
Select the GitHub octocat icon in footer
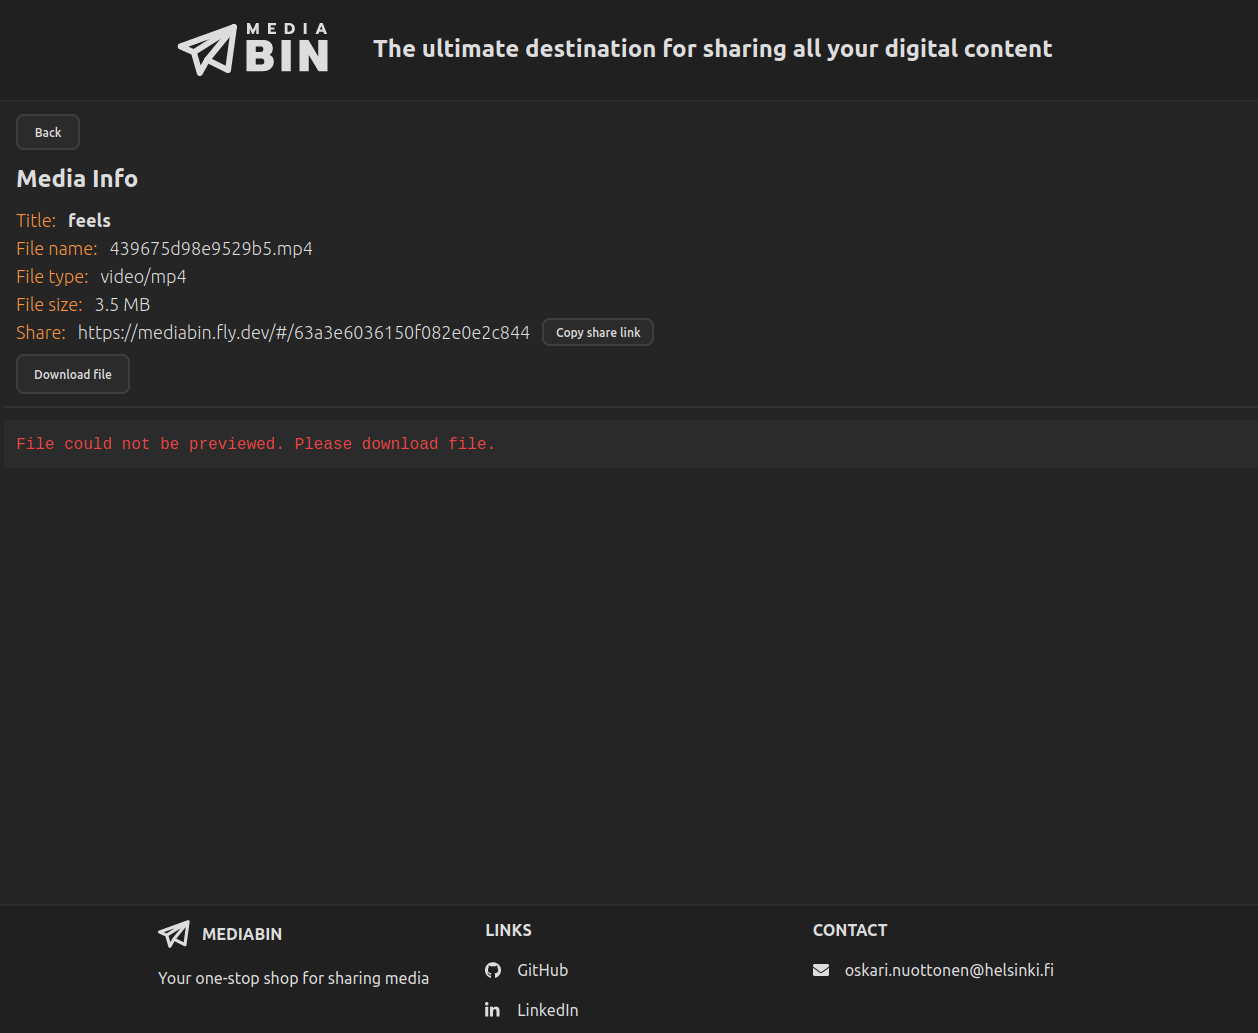click(492, 969)
